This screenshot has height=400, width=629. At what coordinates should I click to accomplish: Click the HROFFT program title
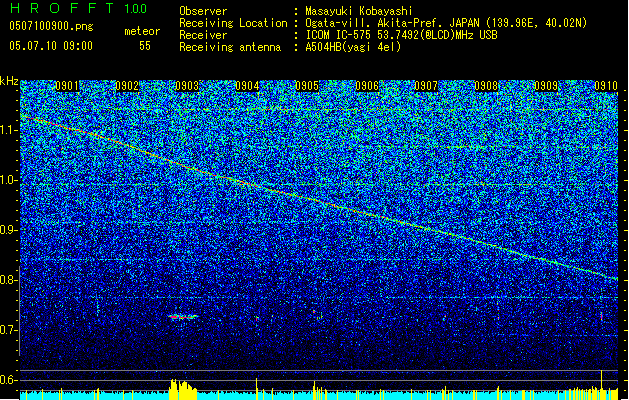click(64, 8)
